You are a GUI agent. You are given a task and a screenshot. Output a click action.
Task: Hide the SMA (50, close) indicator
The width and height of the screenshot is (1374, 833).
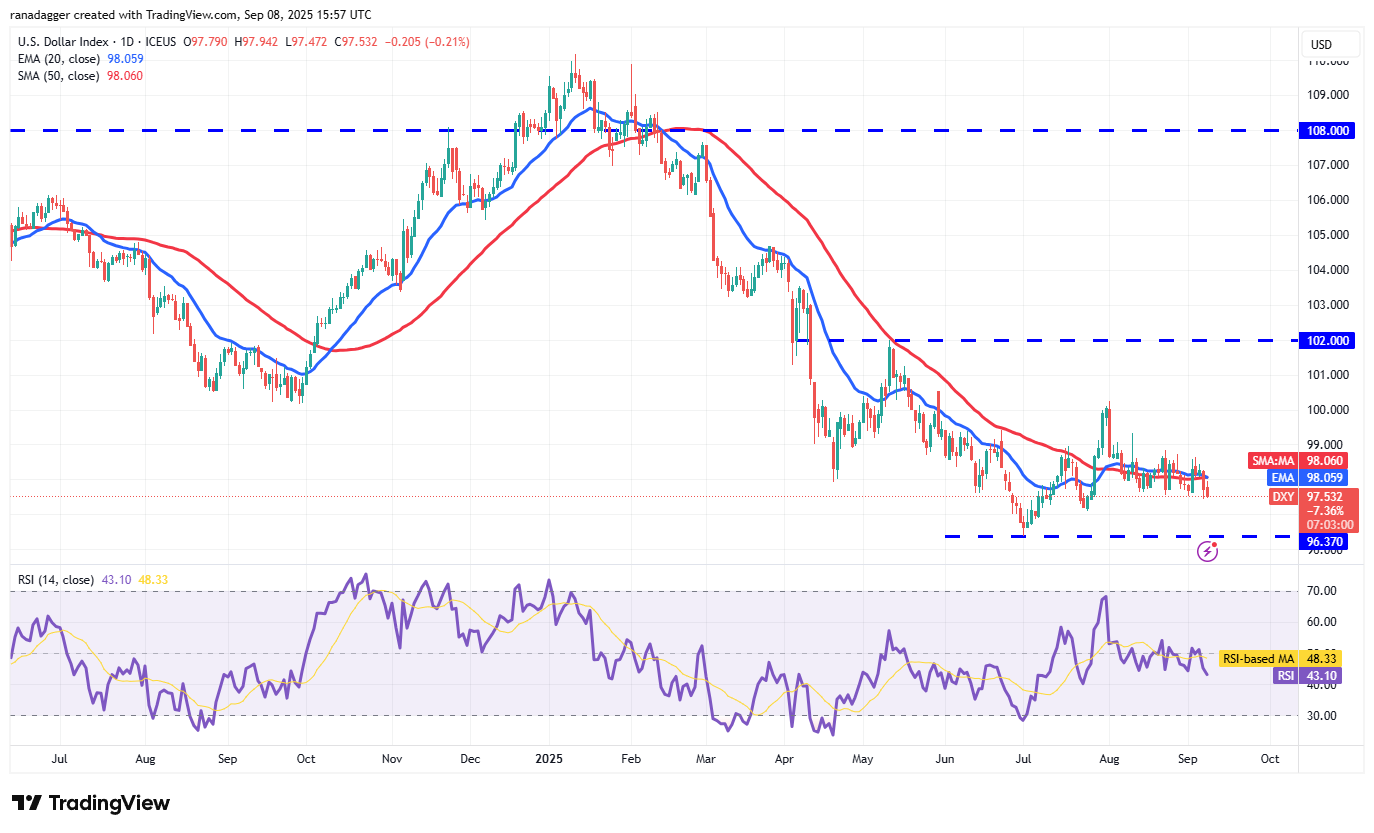60,75
